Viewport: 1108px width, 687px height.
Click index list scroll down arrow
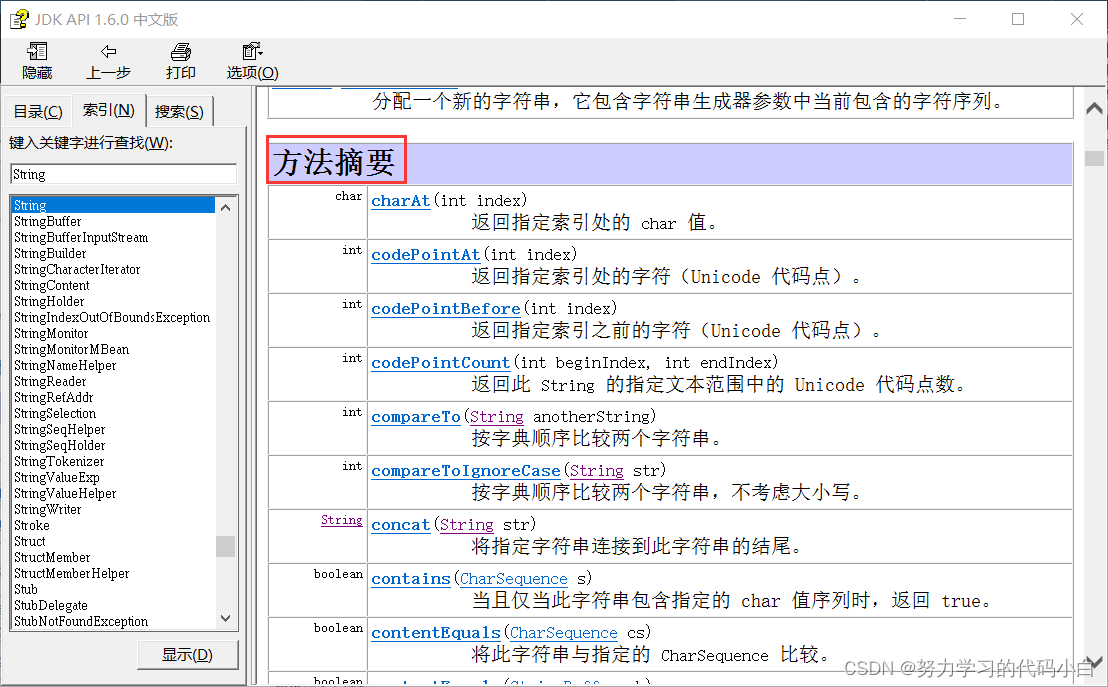tap(225, 618)
